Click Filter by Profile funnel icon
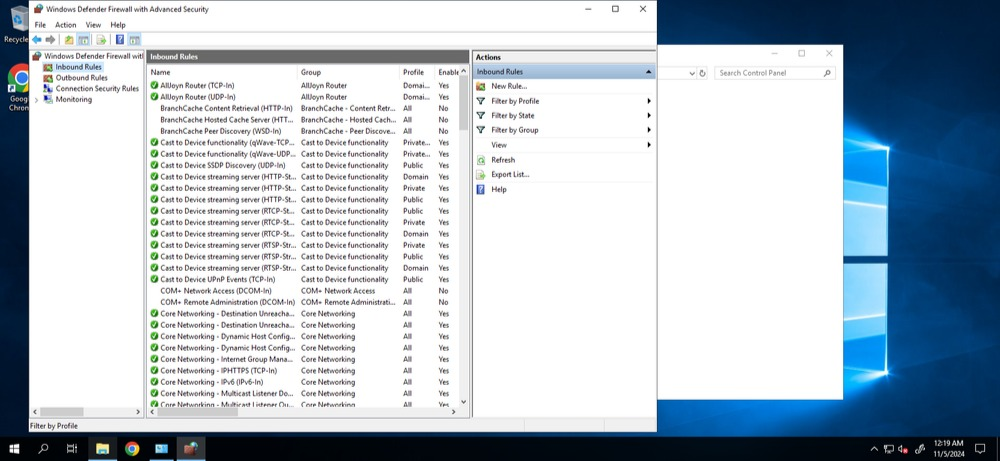This screenshot has height=461, width=1000. pyautogui.click(x=481, y=101)
